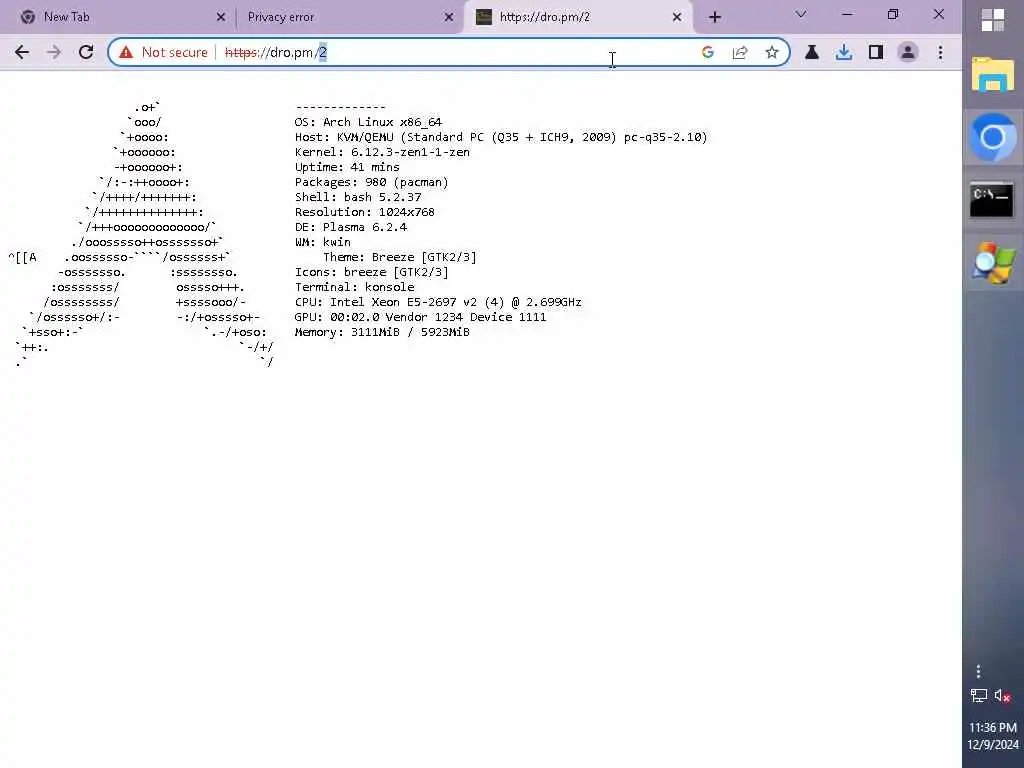Restore down the Chrome window
The image size is (1024, 768).
click(893, 14)
